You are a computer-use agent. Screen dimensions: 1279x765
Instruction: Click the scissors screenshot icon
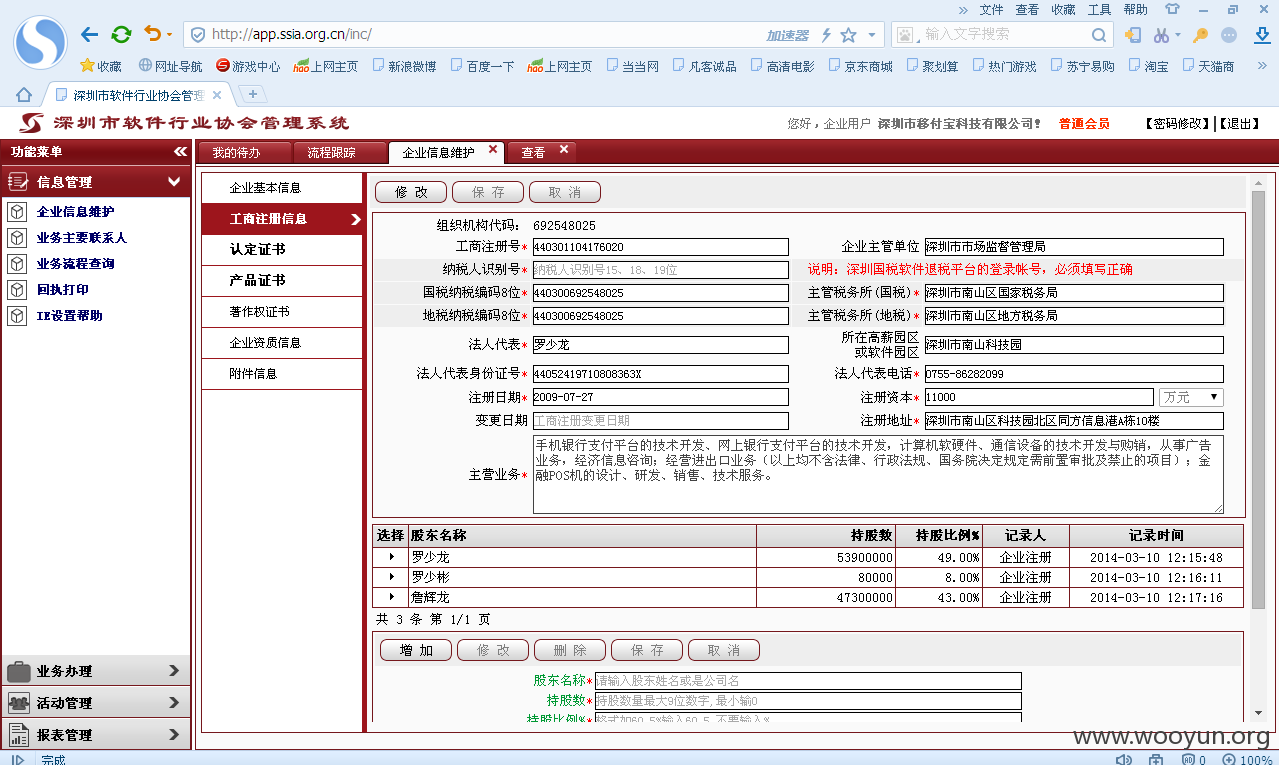1161,35
